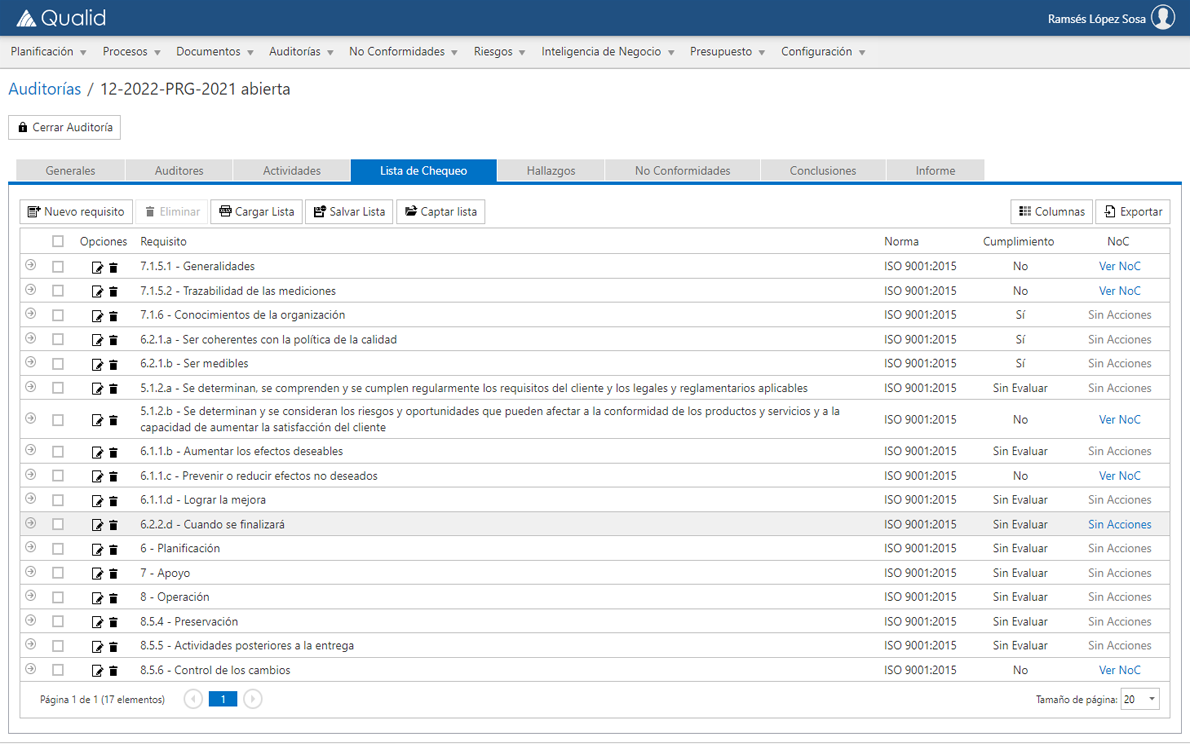Open the Columnas selector
The width and height of the screenshot is (1190, 744).
(x=1051, y=211)
